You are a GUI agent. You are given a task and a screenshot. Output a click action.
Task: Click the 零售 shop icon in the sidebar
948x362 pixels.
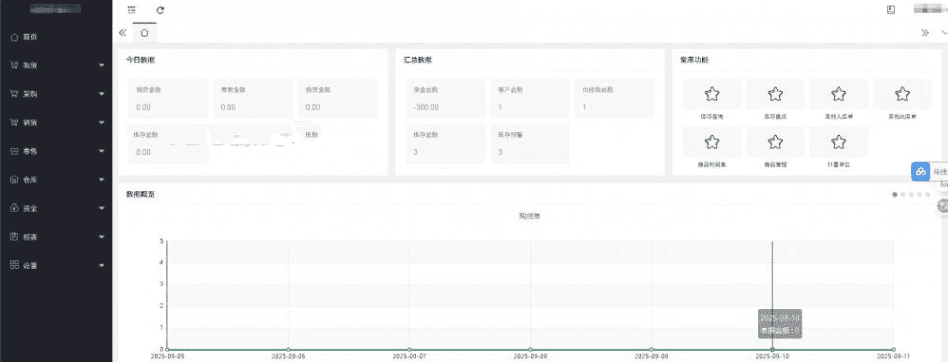pos(15,150)
